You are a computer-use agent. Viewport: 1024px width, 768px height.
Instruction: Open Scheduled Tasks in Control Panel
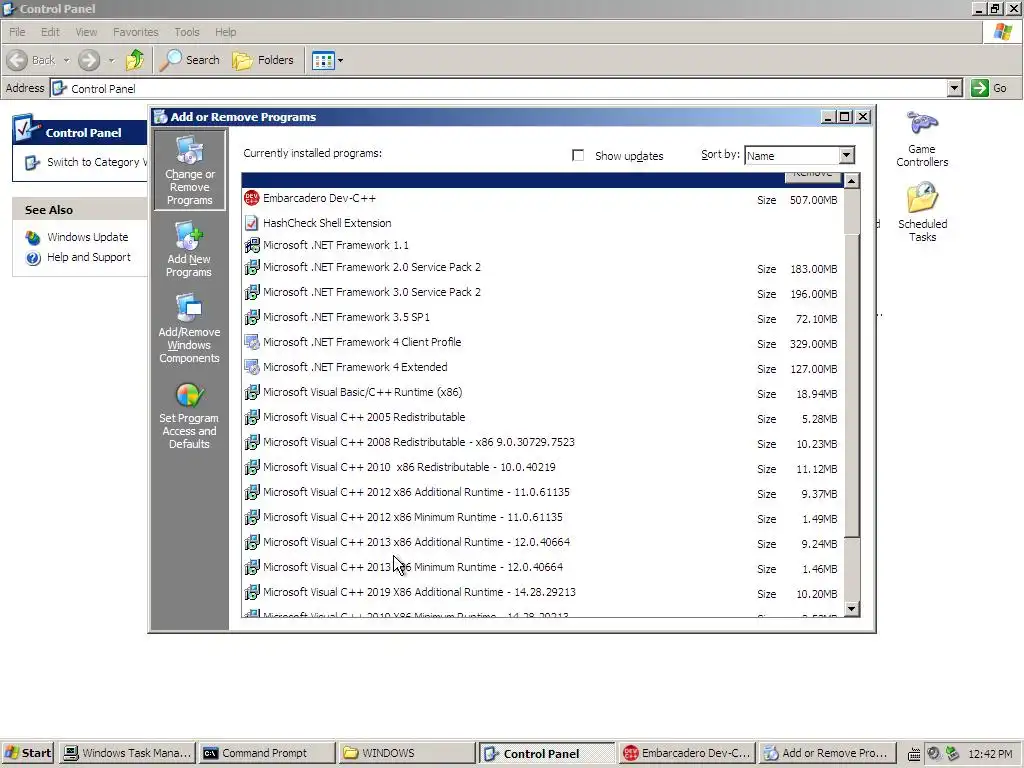coord(922,212)
